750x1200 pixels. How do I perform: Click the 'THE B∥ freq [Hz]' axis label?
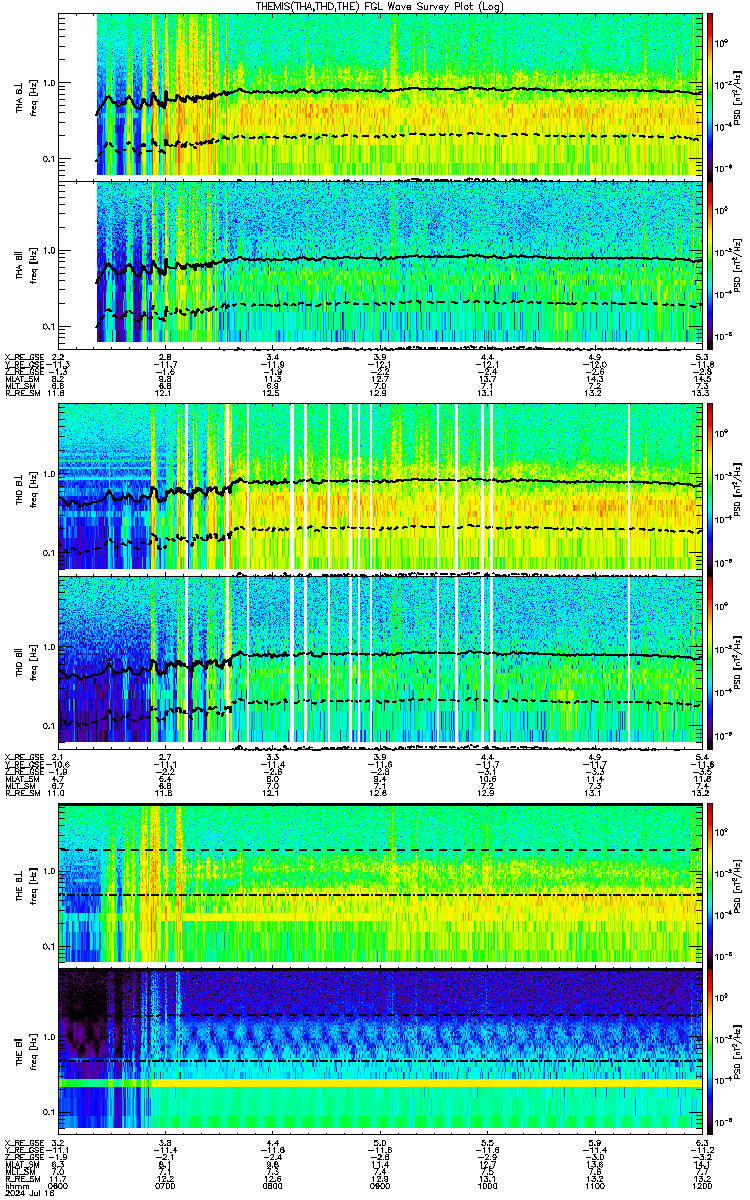24,1051
